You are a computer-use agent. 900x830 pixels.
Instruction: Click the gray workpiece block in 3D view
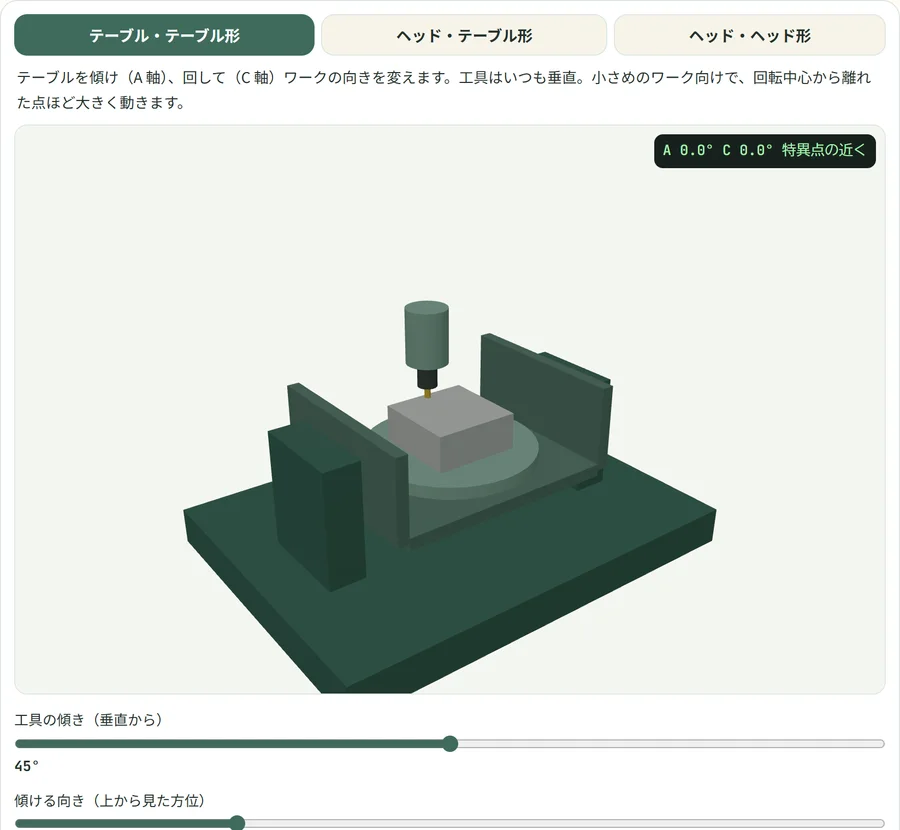(x=451, y=428)
